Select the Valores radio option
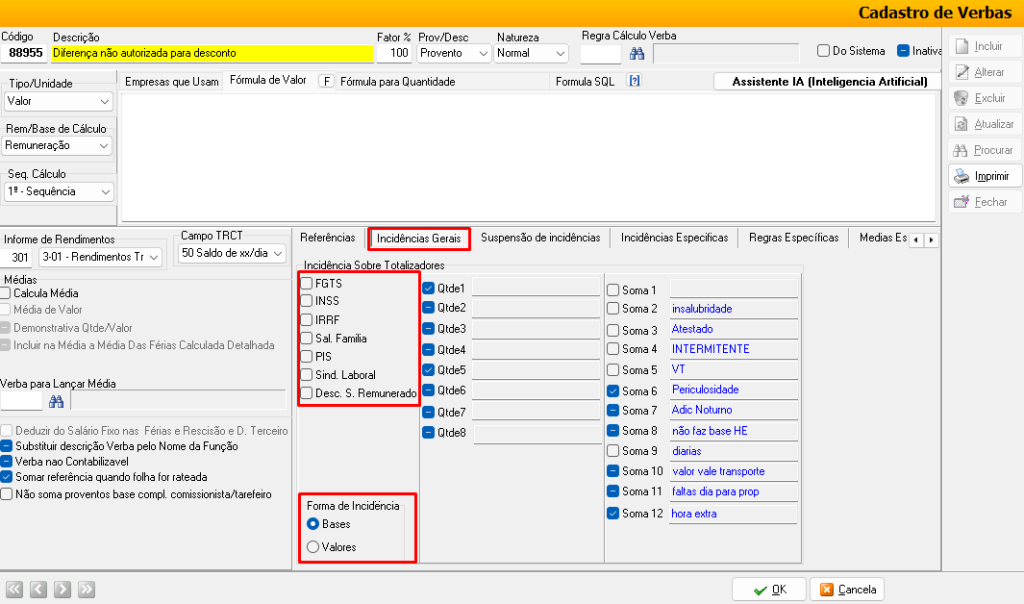 pyautogui.click(x=313, y=547)
